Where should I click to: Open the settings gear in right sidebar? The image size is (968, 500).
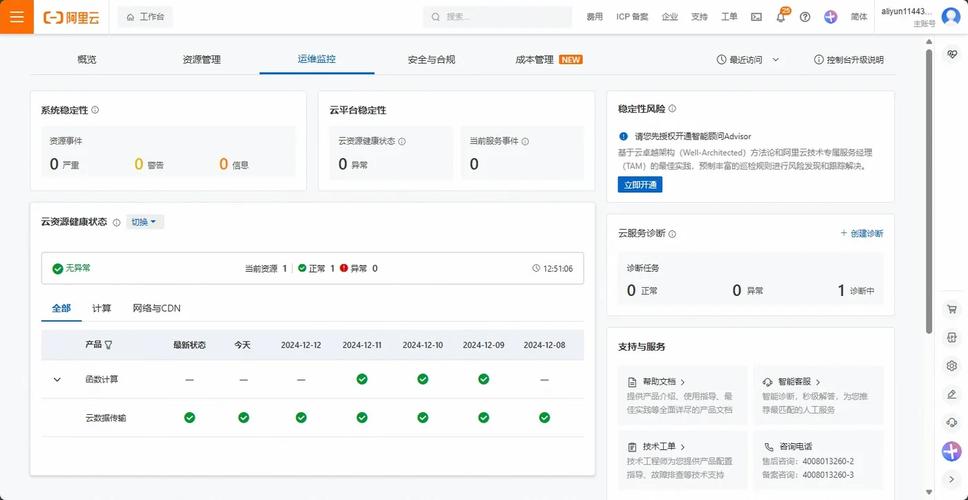point(951,366)
